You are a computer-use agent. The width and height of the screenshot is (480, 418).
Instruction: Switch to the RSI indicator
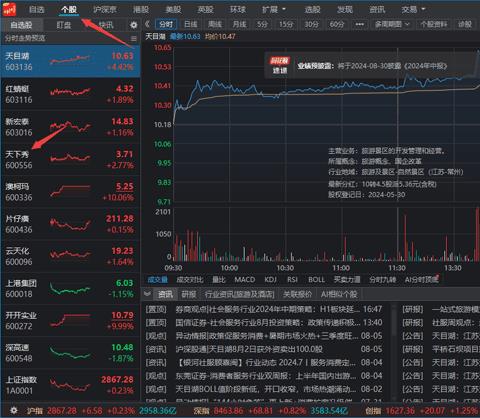(x=292, y=280)
